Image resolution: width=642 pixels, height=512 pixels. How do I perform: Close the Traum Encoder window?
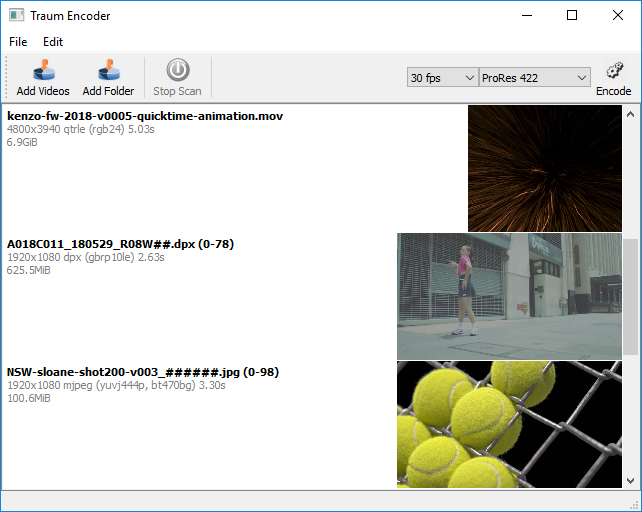[x=618, y=16]
